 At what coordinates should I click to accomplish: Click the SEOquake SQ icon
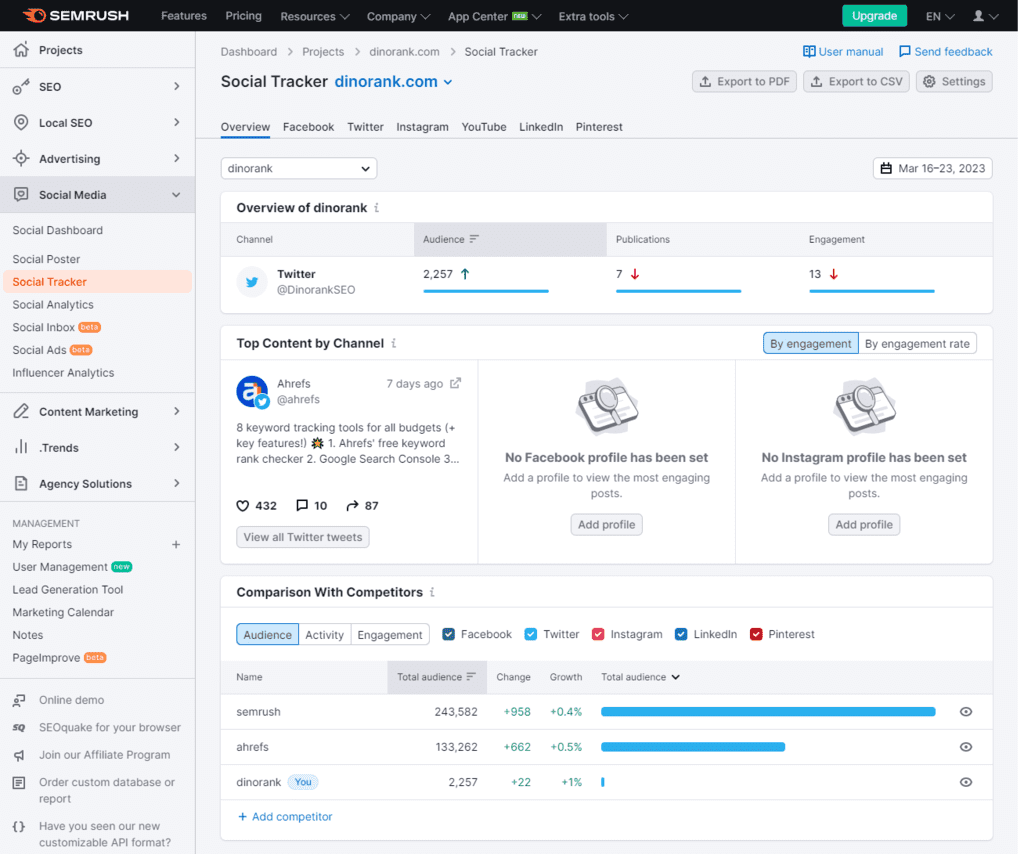pos(19,727)
